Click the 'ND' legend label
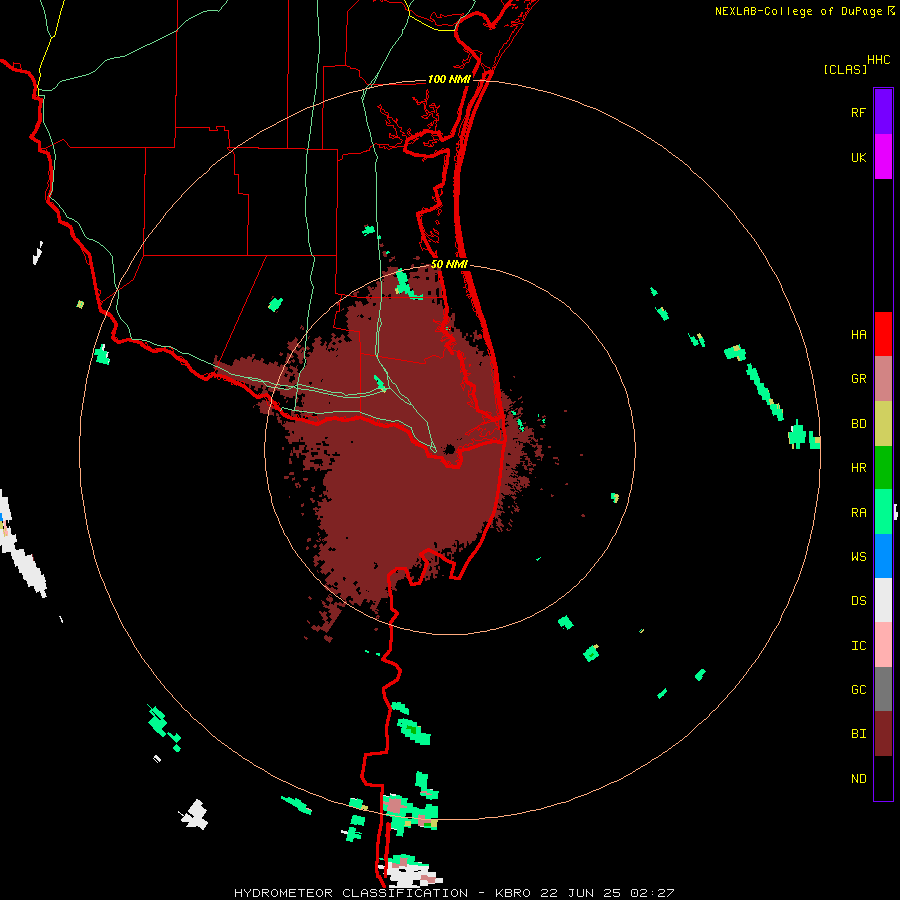The image size is (900, 900). tap(858, 778)
